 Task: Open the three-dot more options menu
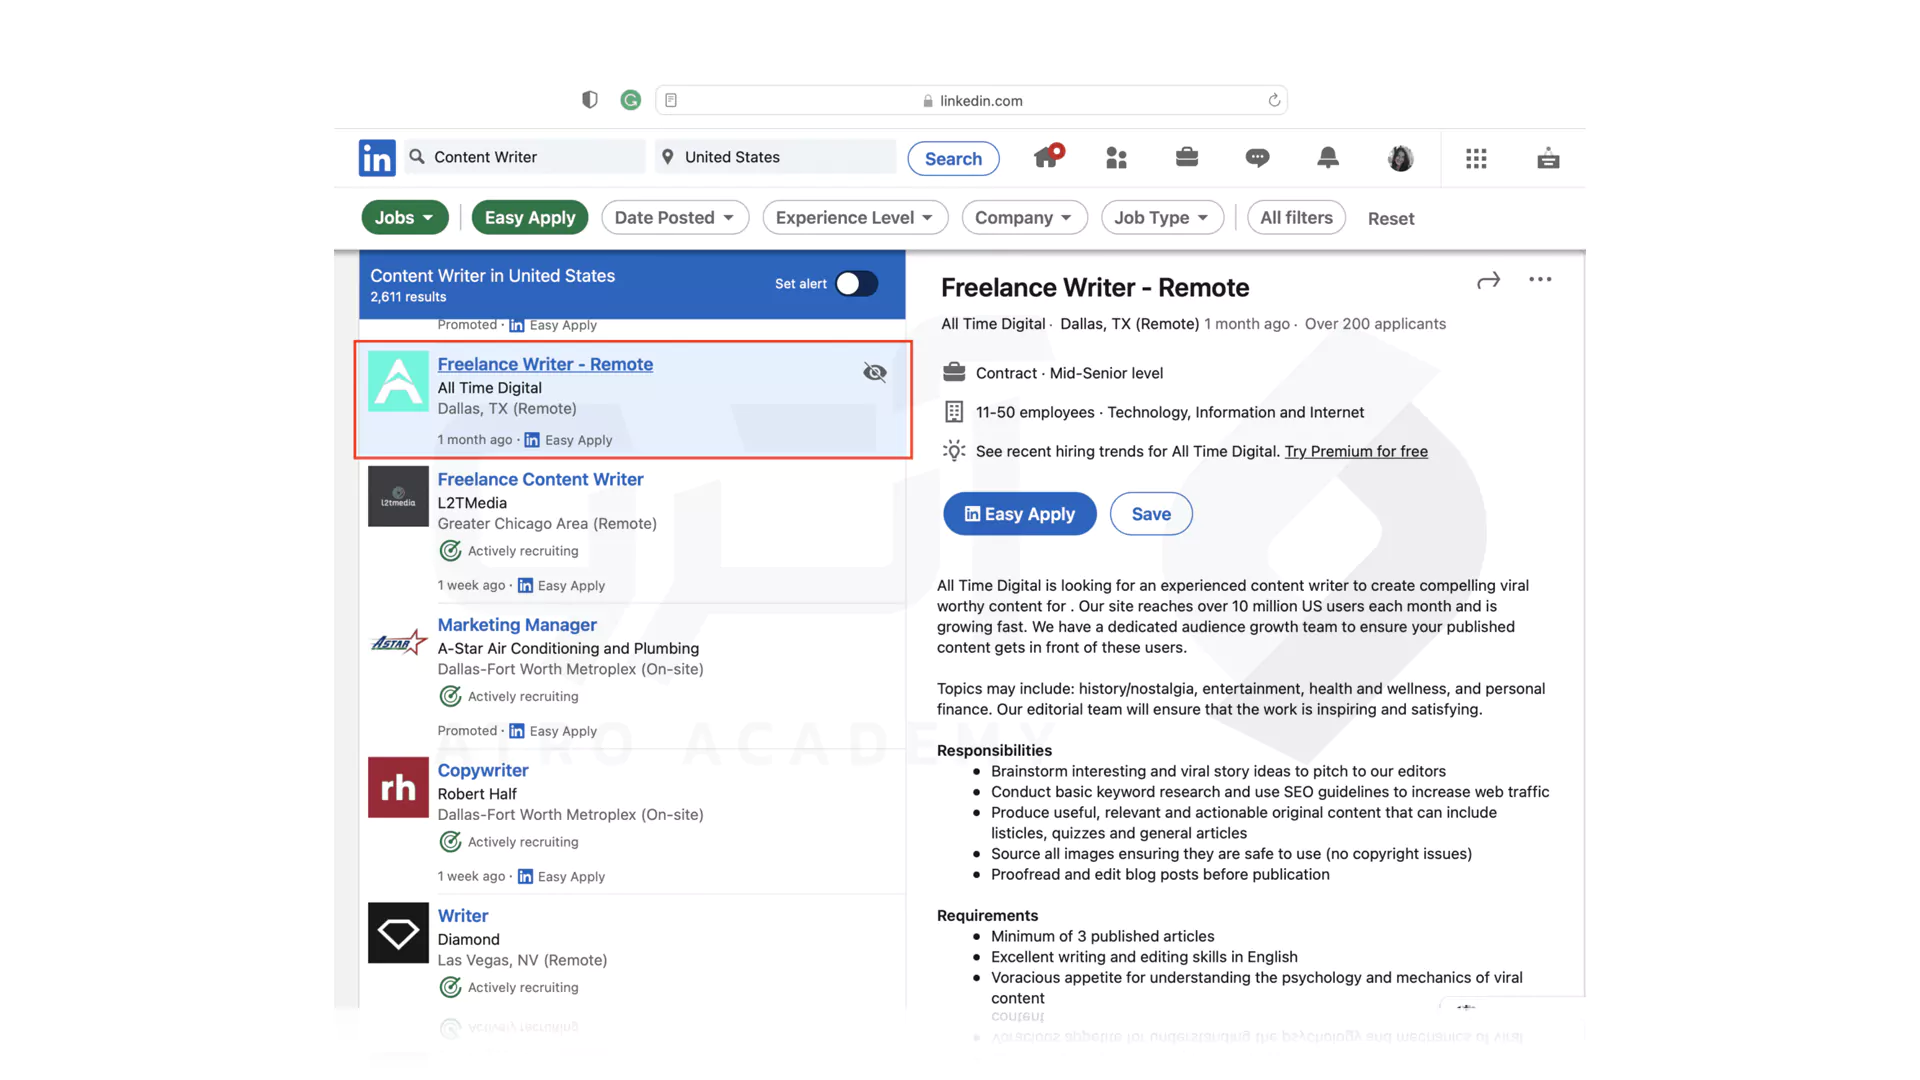pyautogui.click(x=1540, y=280)
